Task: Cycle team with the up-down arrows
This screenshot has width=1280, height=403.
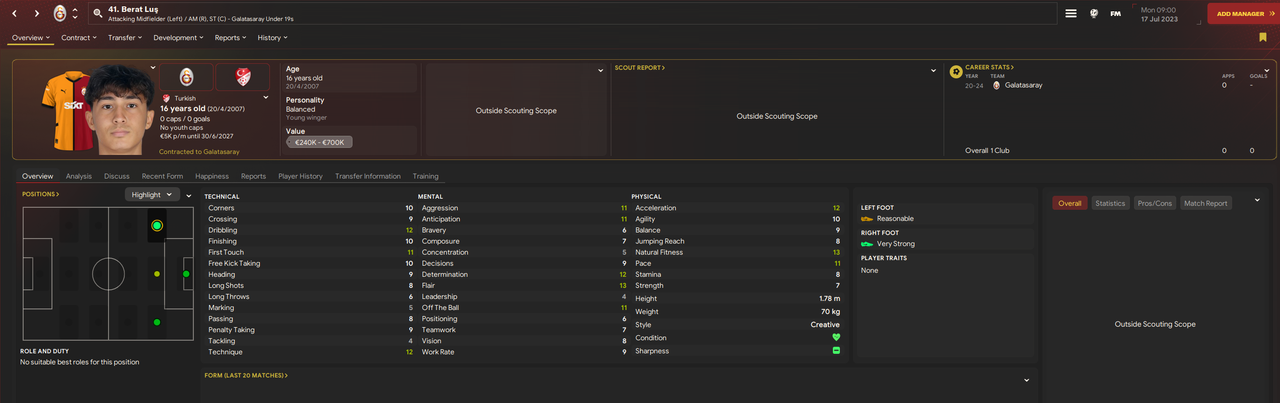Action: point(75,14)
